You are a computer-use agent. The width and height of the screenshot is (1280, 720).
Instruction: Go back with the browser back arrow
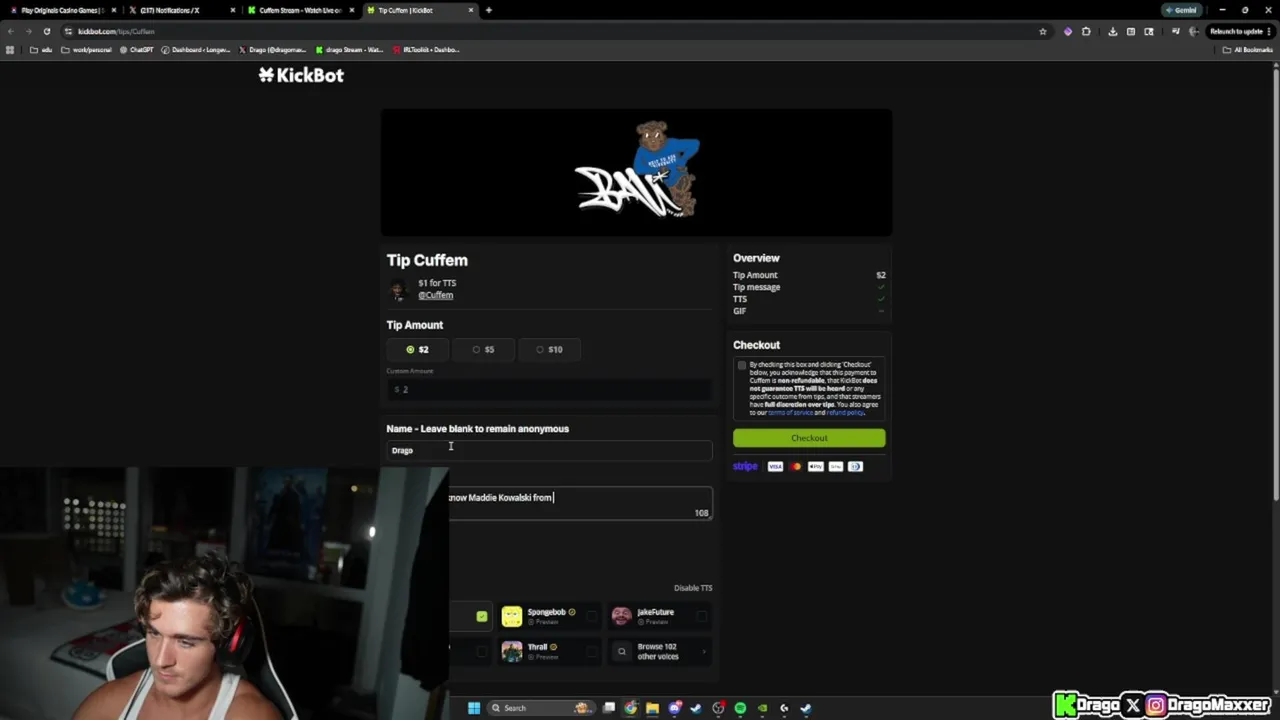[x=11, y=31]
